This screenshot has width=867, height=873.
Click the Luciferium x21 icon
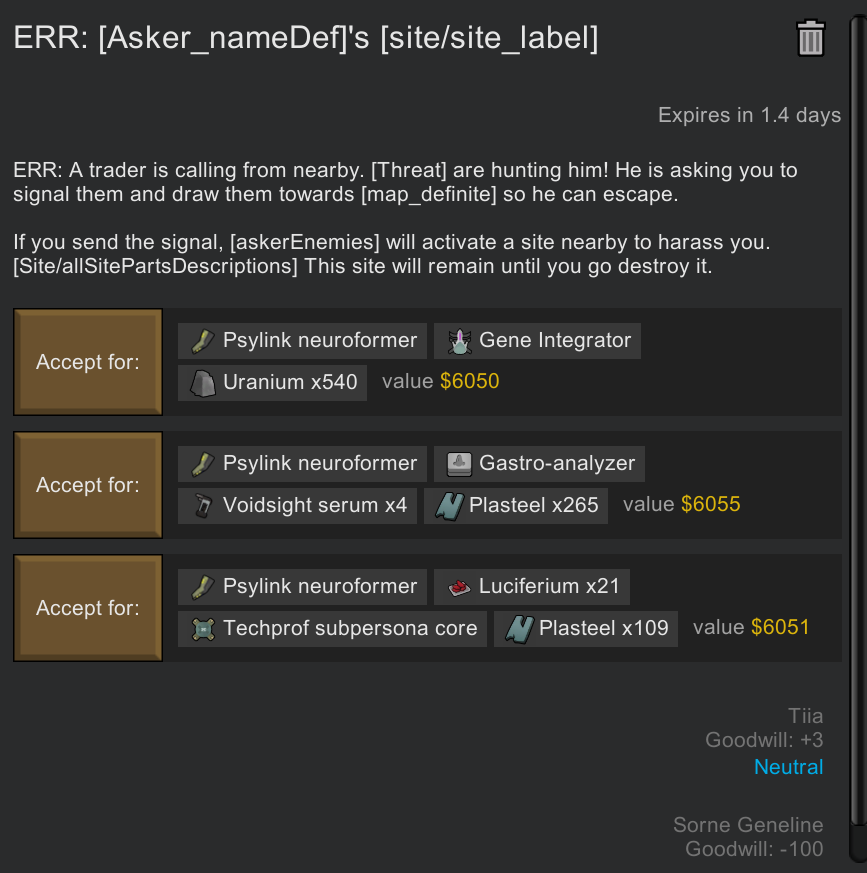[459, 587]
